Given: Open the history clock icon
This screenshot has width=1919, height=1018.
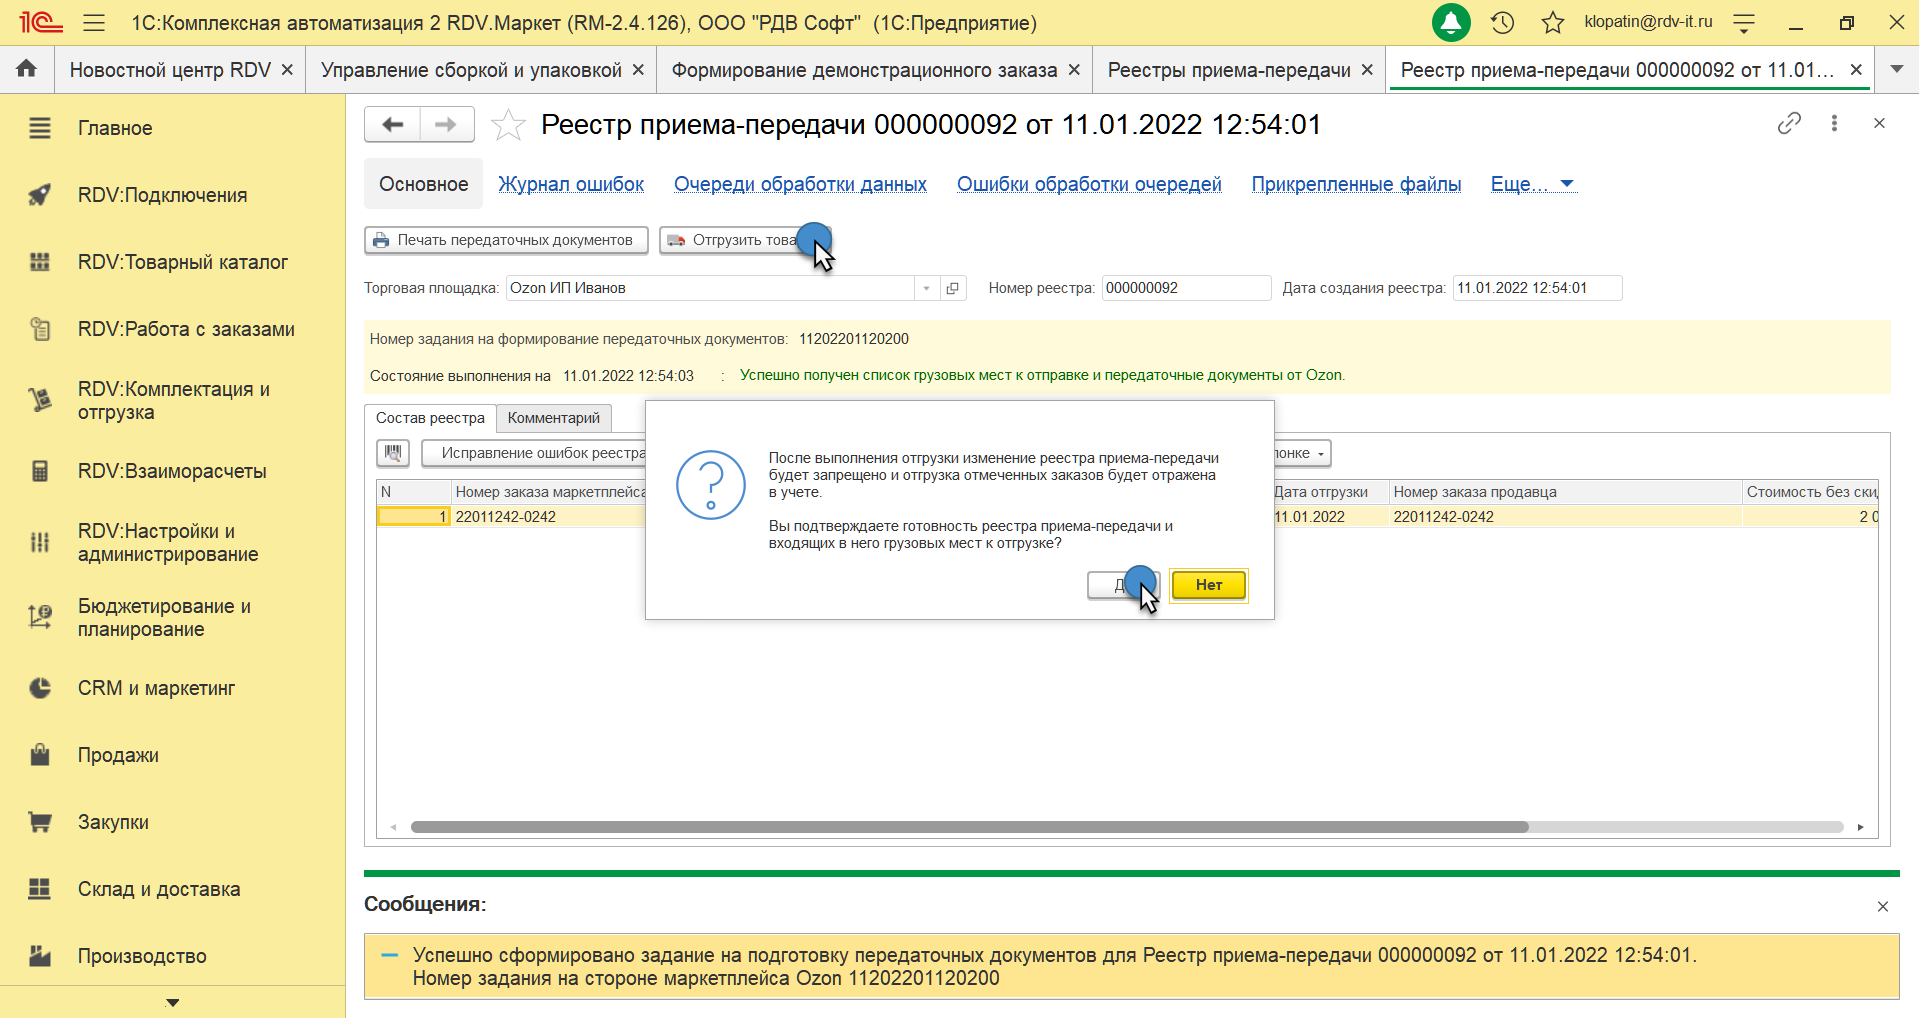Looking at the screenshot, I should [1502, 22].
